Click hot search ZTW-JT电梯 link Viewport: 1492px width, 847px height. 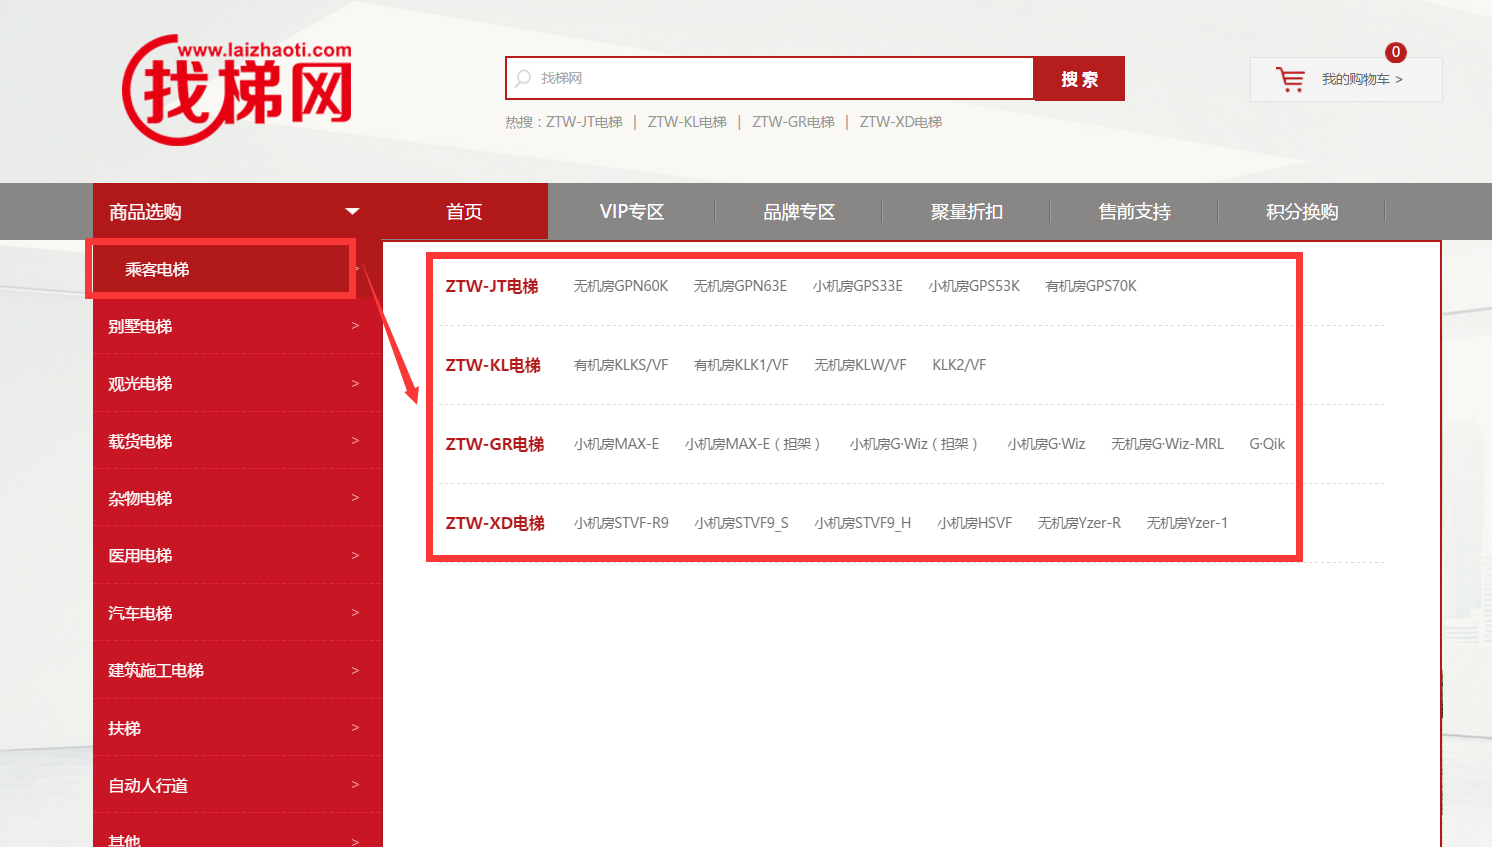[584, 122]
